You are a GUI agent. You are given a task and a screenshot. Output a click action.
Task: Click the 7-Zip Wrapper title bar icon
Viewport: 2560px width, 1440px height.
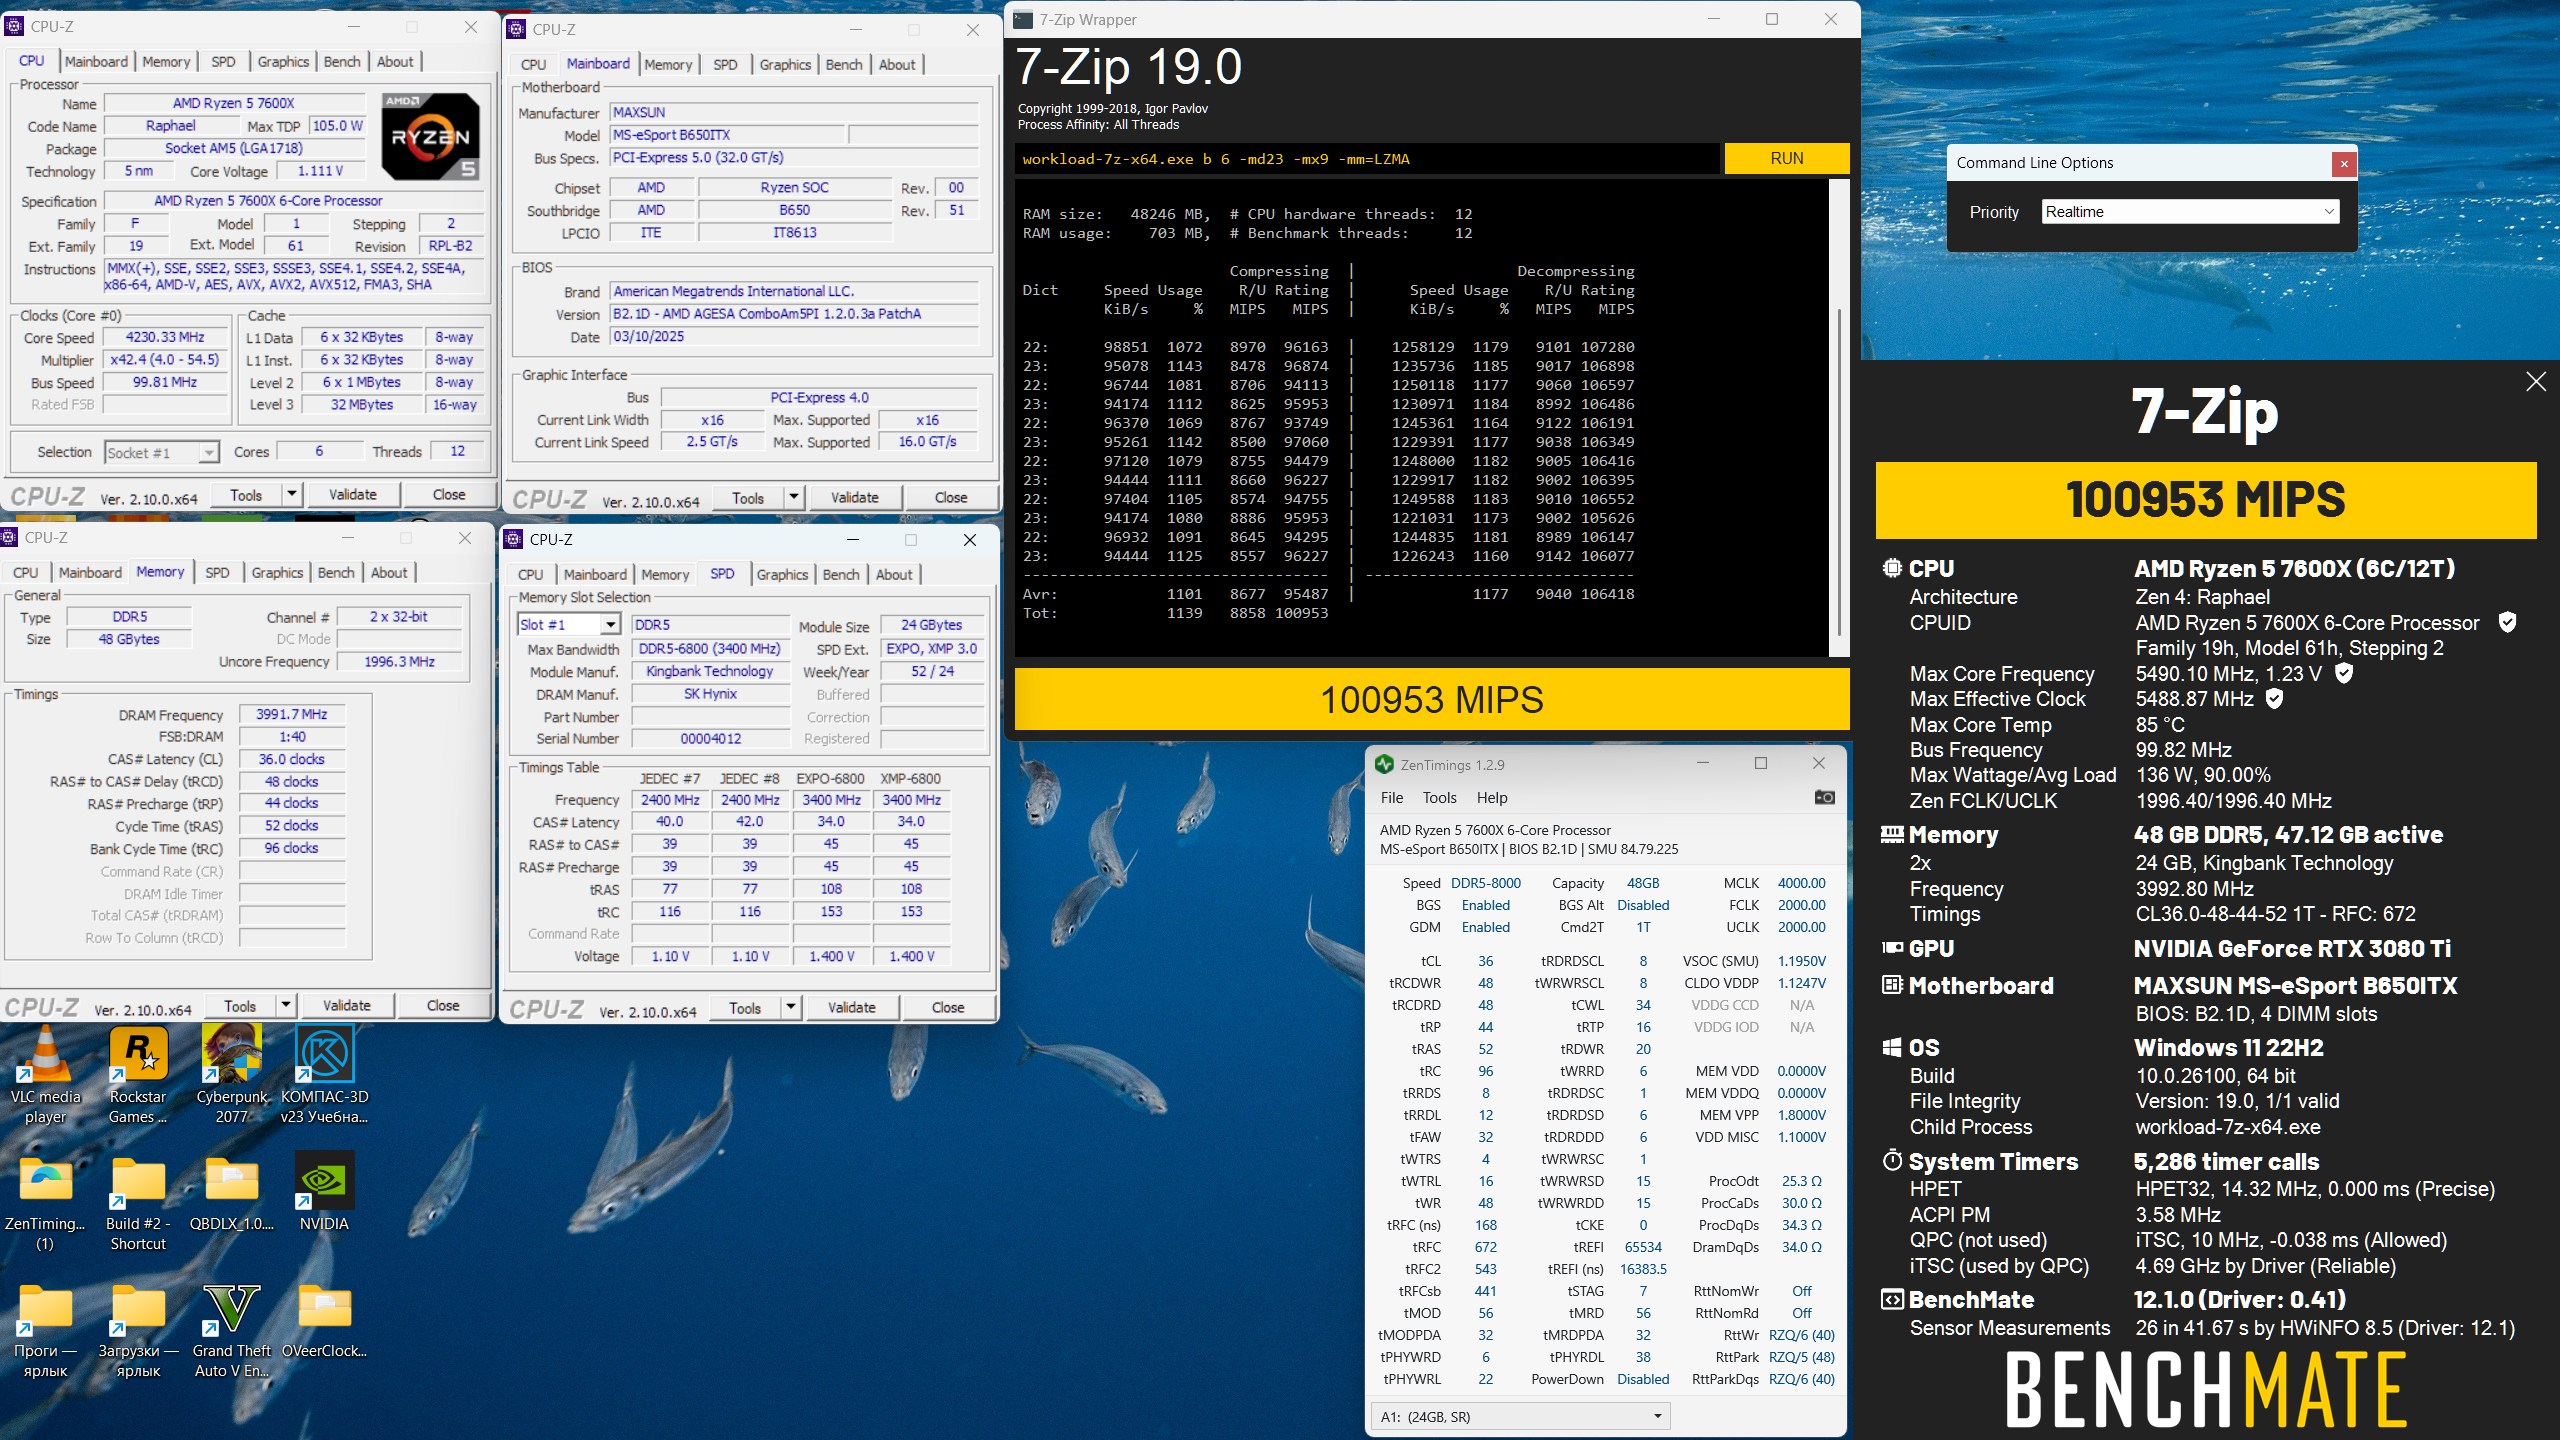(1022, 19)
